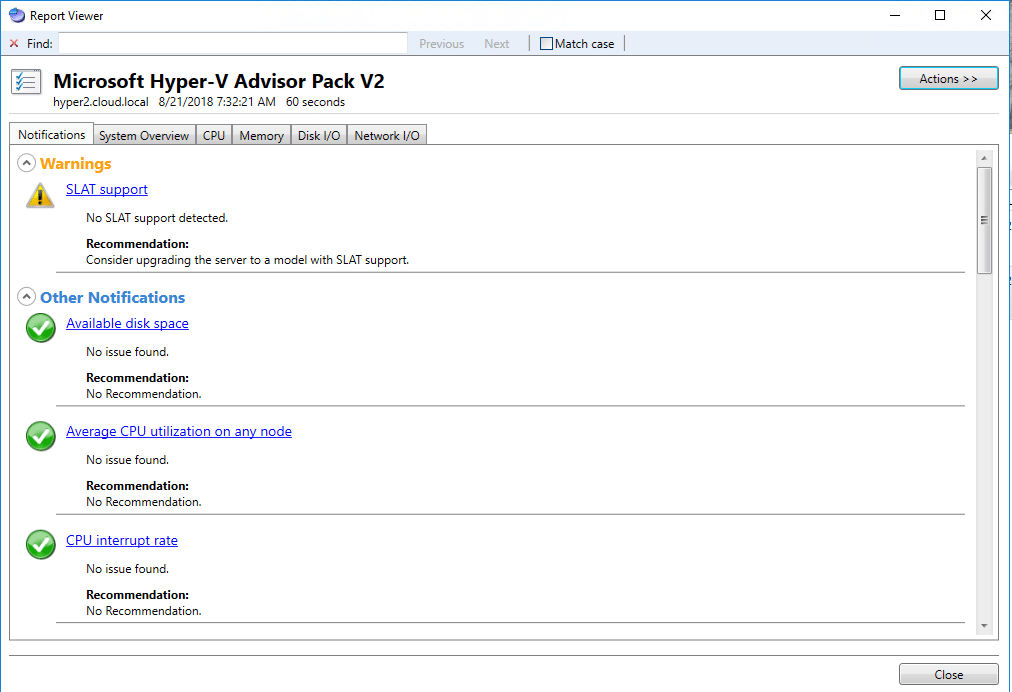Click the green check icon for Average CPU utilization
Screen dimensions: 1012x692
pyautogui.click(x=41, y=436)
